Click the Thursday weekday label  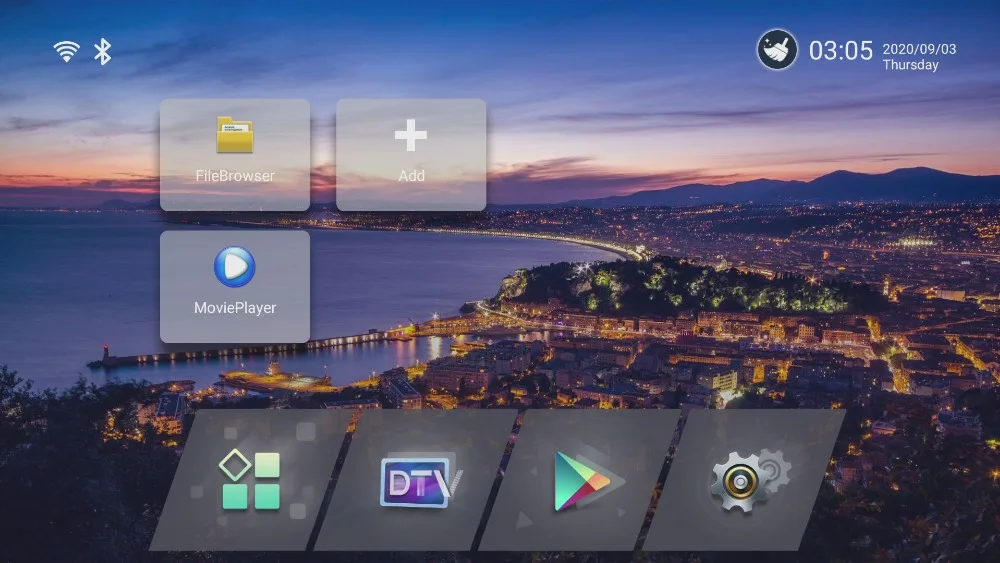click(x=910, y=64)
